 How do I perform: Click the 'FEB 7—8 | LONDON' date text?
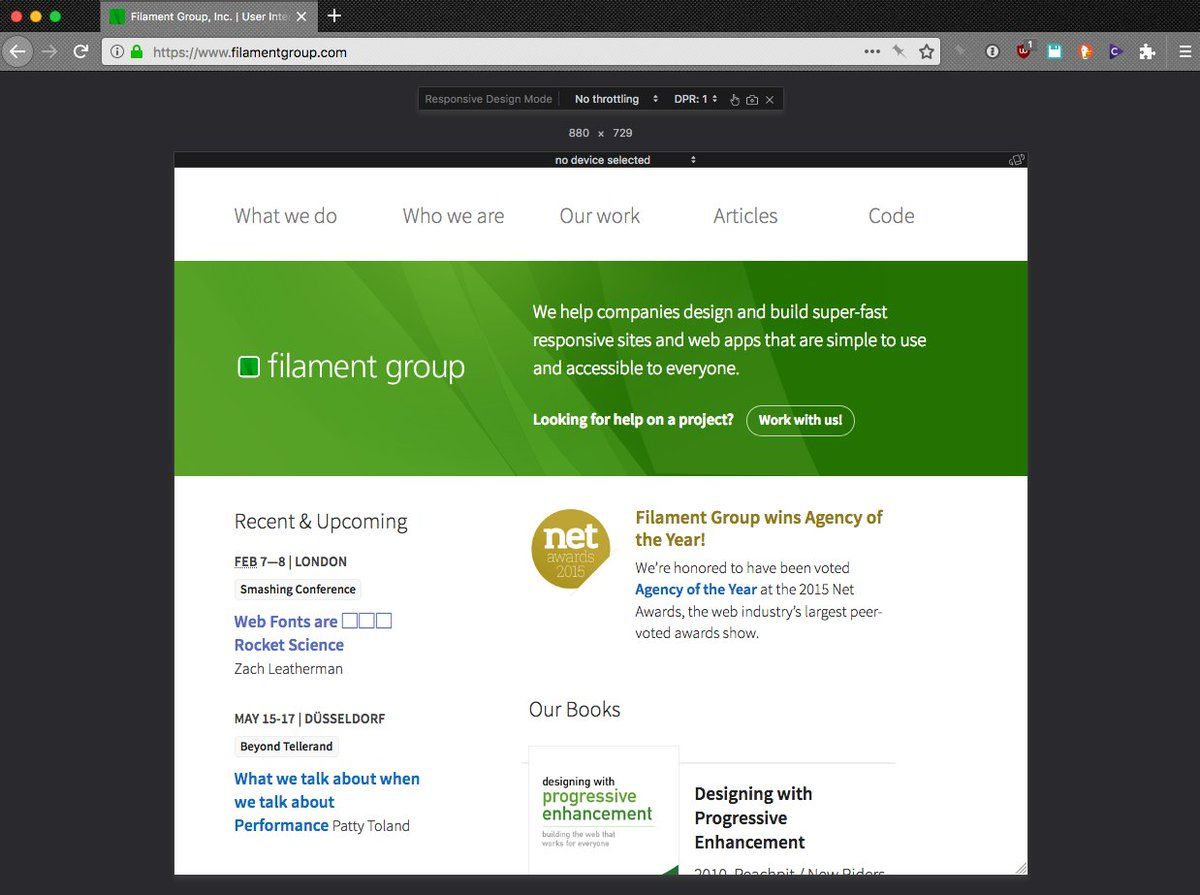291,562
